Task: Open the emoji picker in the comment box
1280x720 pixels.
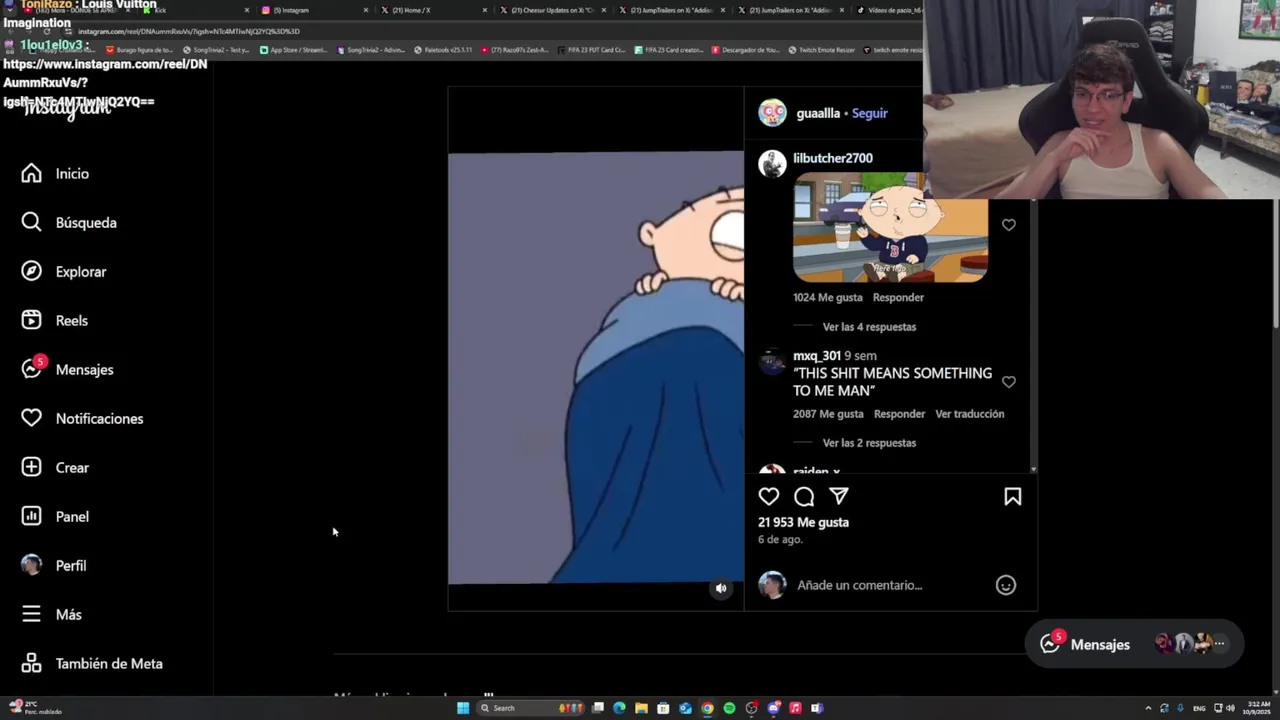Action: tap(1006, 585)
